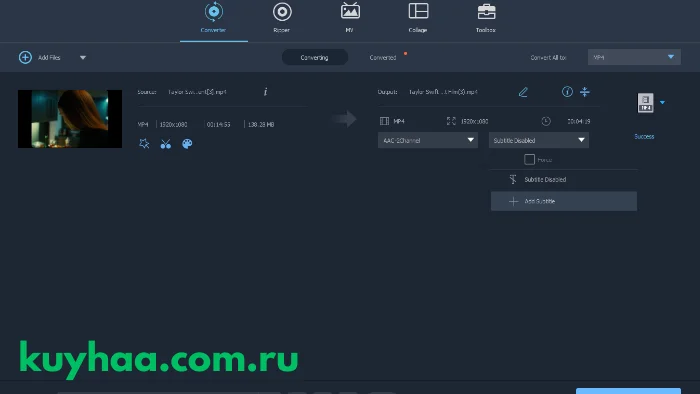Image resolution: width=700 pixels, height=394 pixels.
Task: Open the Subtitle Disabled dropdown
Action: point(538,140)
